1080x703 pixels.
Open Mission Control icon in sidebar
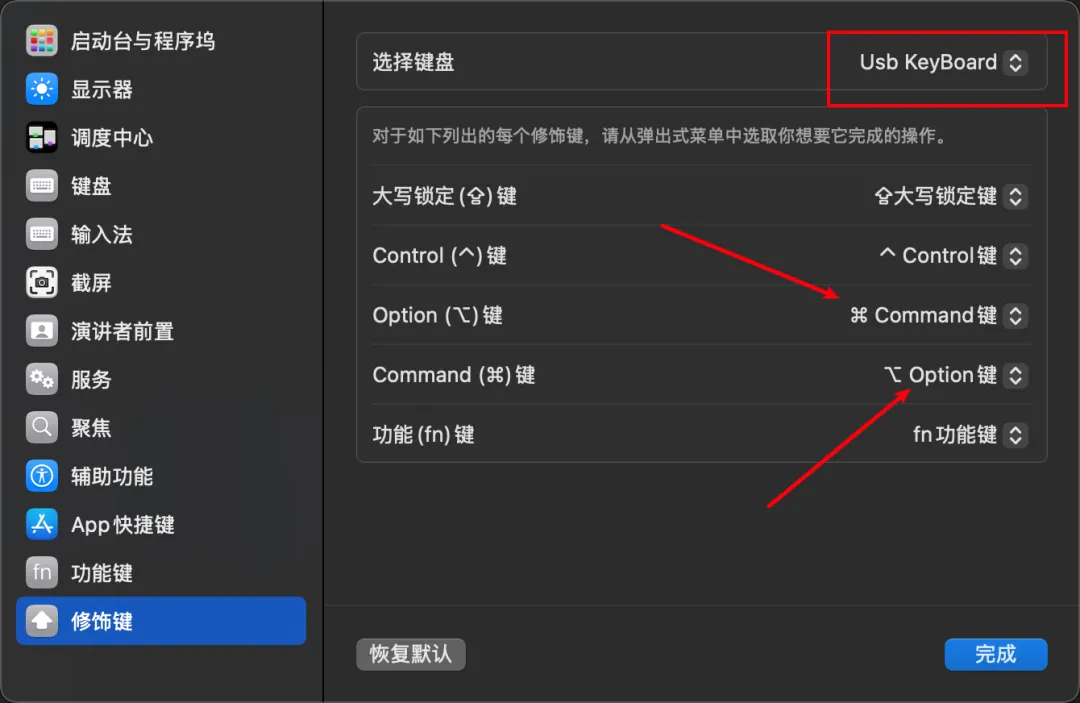tap(41, 138)
